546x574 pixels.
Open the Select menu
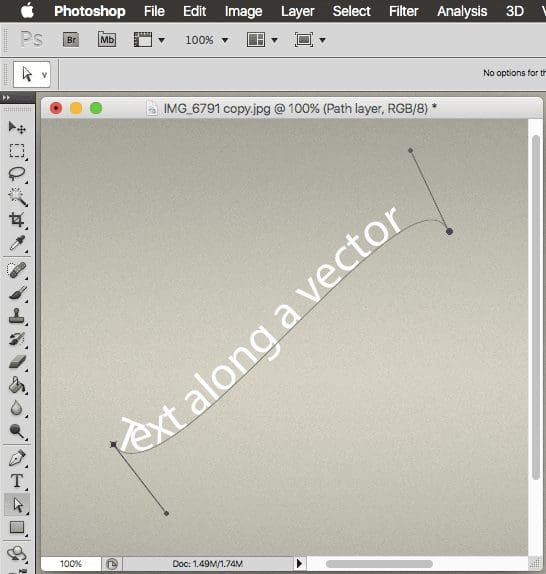(x=352, y=11)
